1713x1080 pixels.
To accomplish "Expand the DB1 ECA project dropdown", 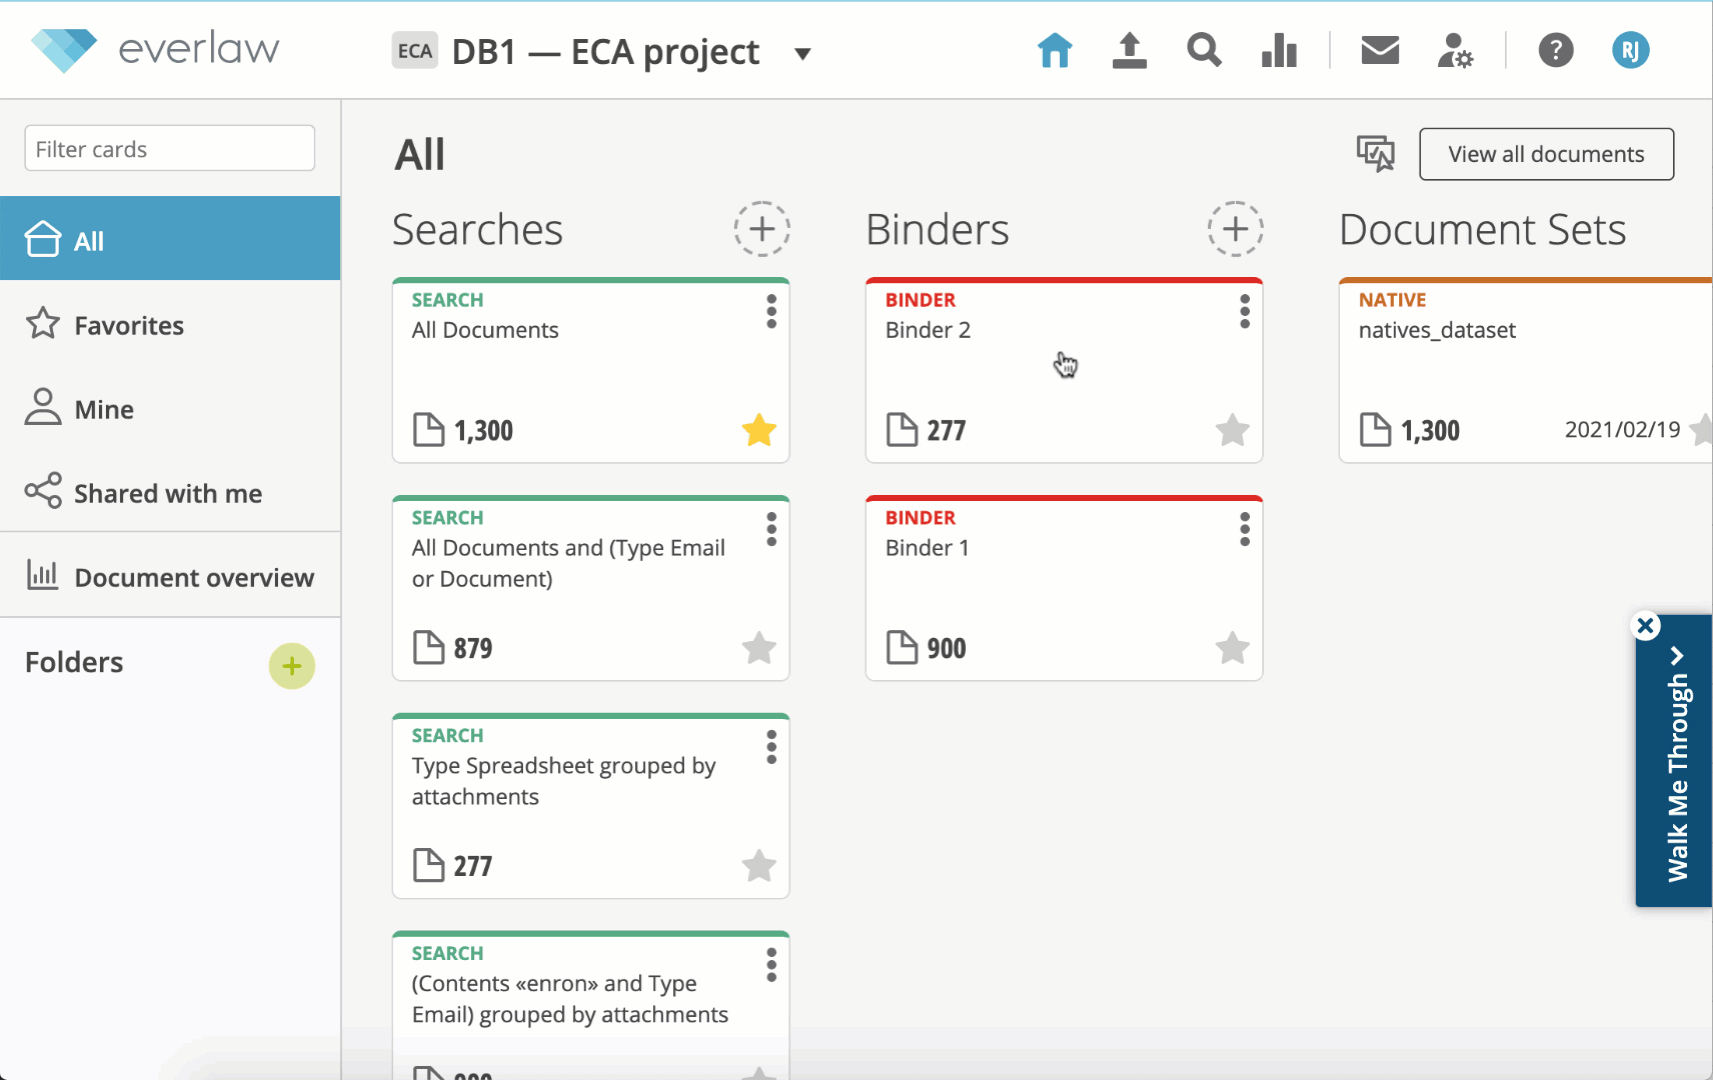I will 802,53.
